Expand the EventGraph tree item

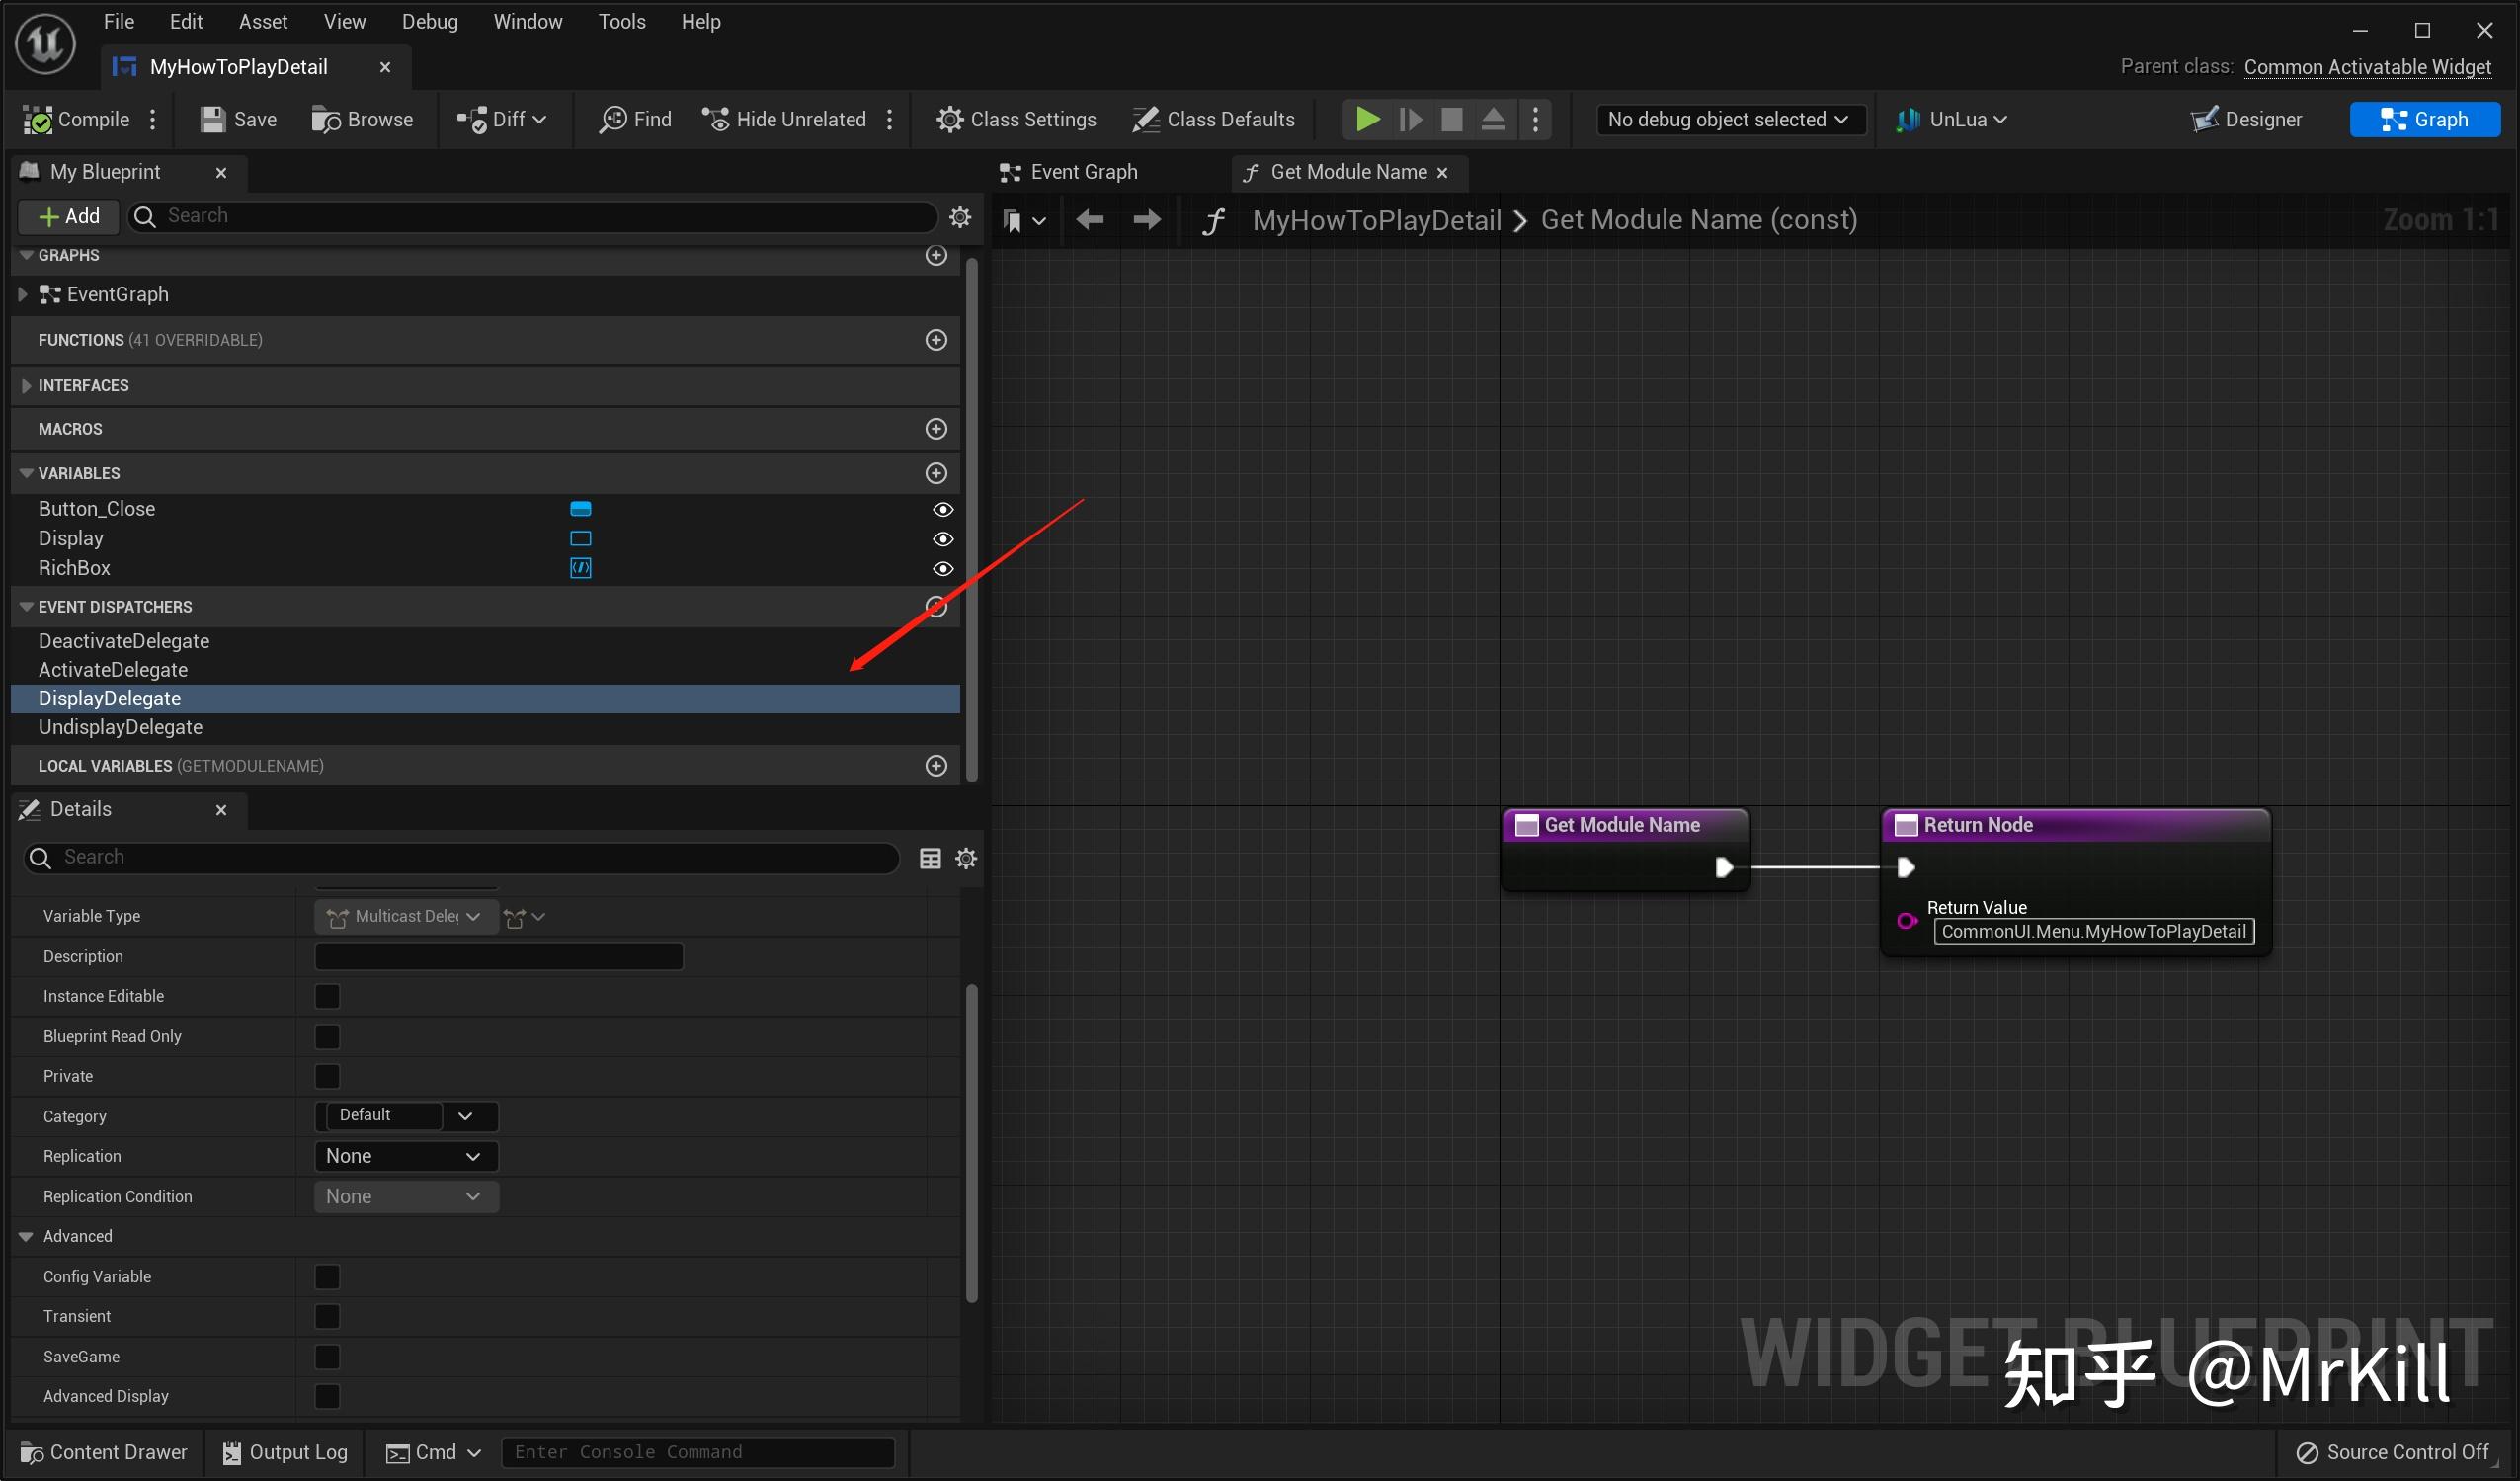22,294
